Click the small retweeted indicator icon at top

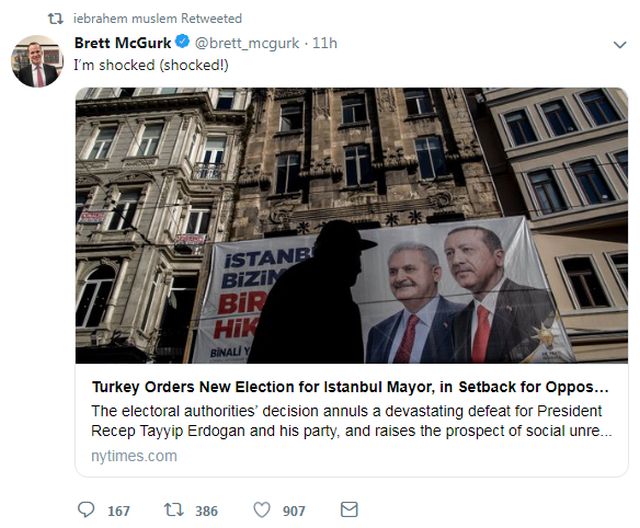point(56,18)
